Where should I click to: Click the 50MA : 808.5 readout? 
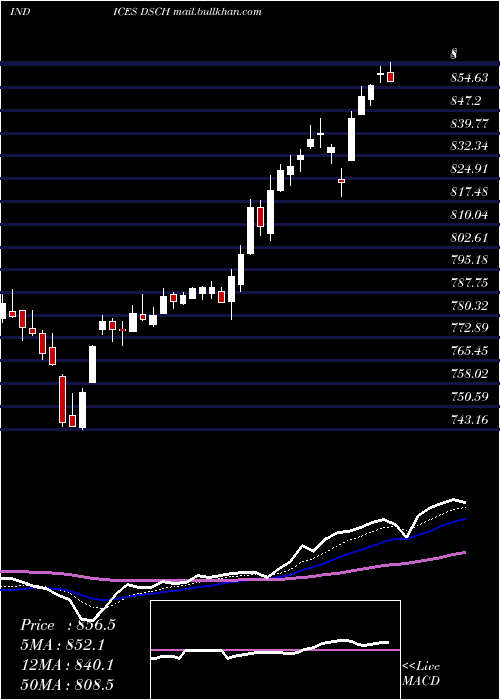67,684
